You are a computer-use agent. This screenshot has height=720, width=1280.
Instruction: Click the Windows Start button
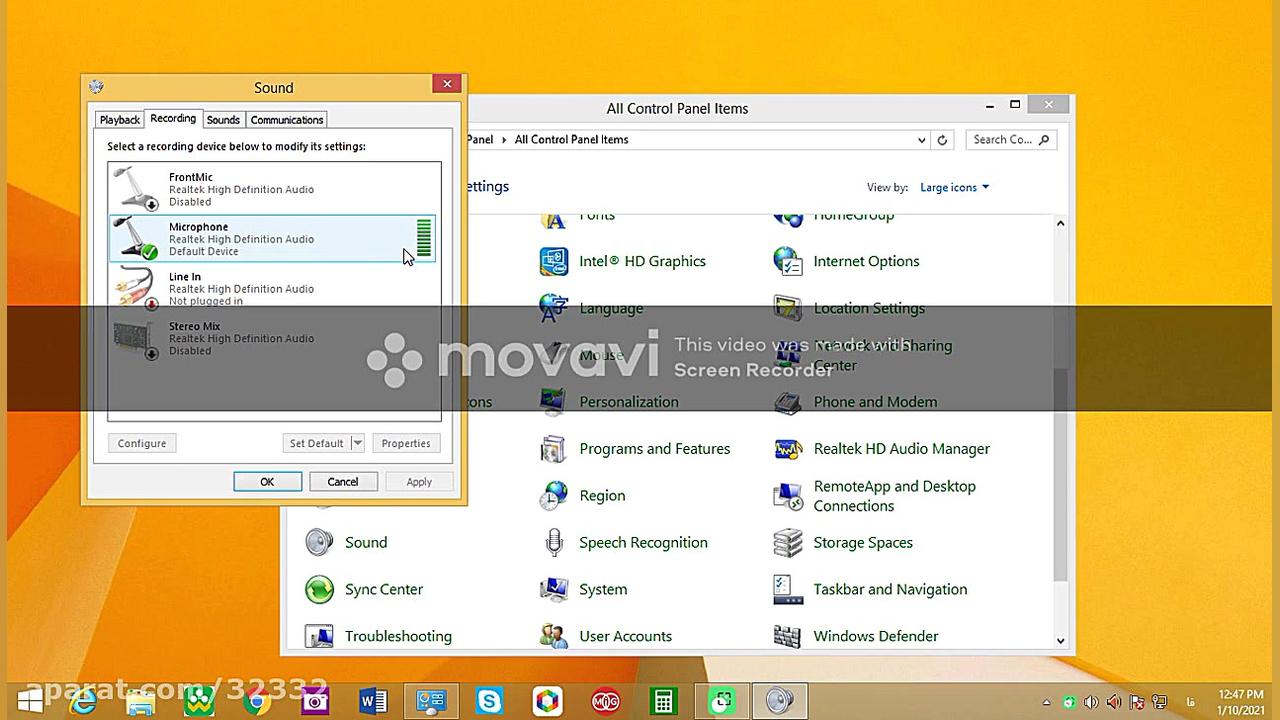click(x=29, y=701)
